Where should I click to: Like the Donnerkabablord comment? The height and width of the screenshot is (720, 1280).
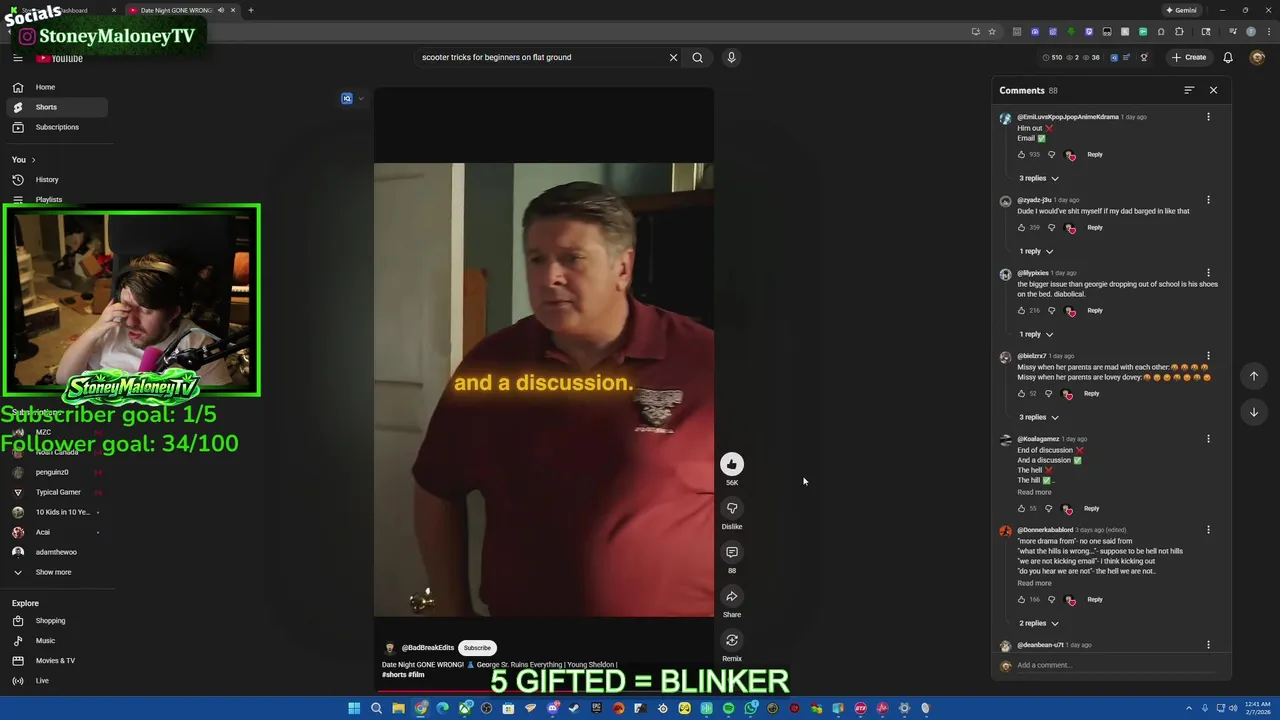click(x=1021, y=599)
